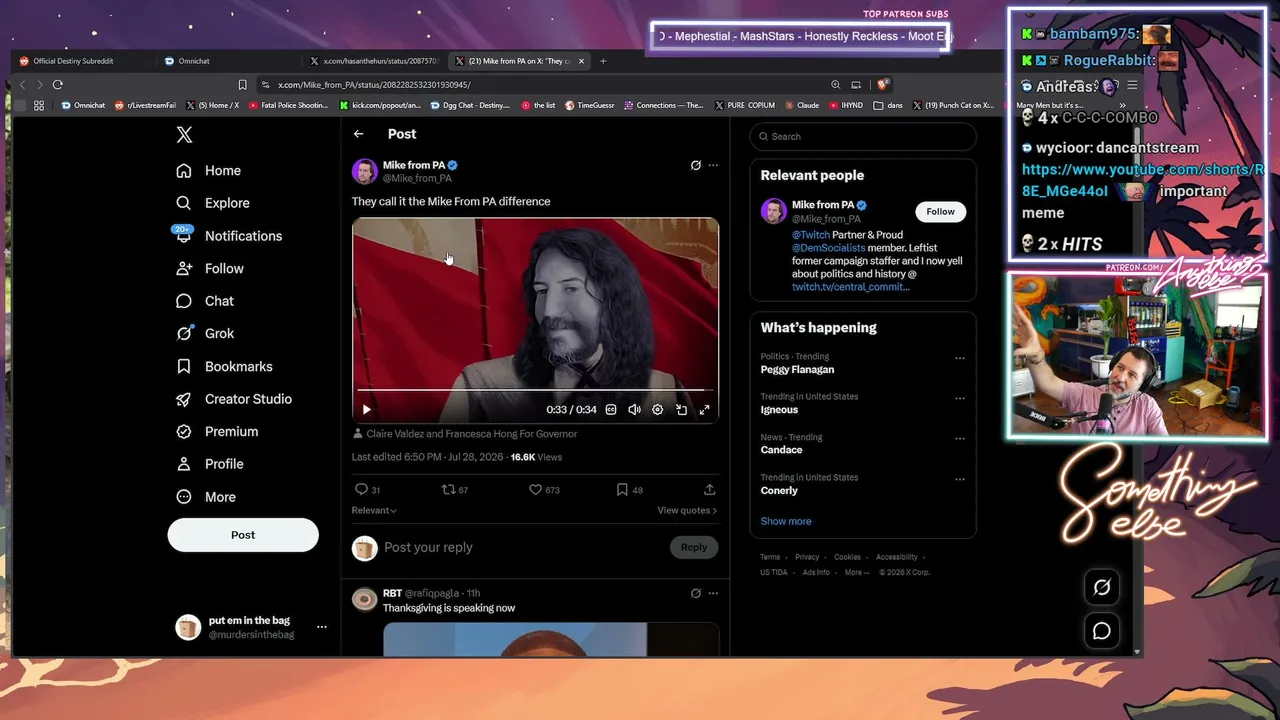Open the twitch.tv/central_commit link
Screen dimensions: 1280x720
click(851, 287)
